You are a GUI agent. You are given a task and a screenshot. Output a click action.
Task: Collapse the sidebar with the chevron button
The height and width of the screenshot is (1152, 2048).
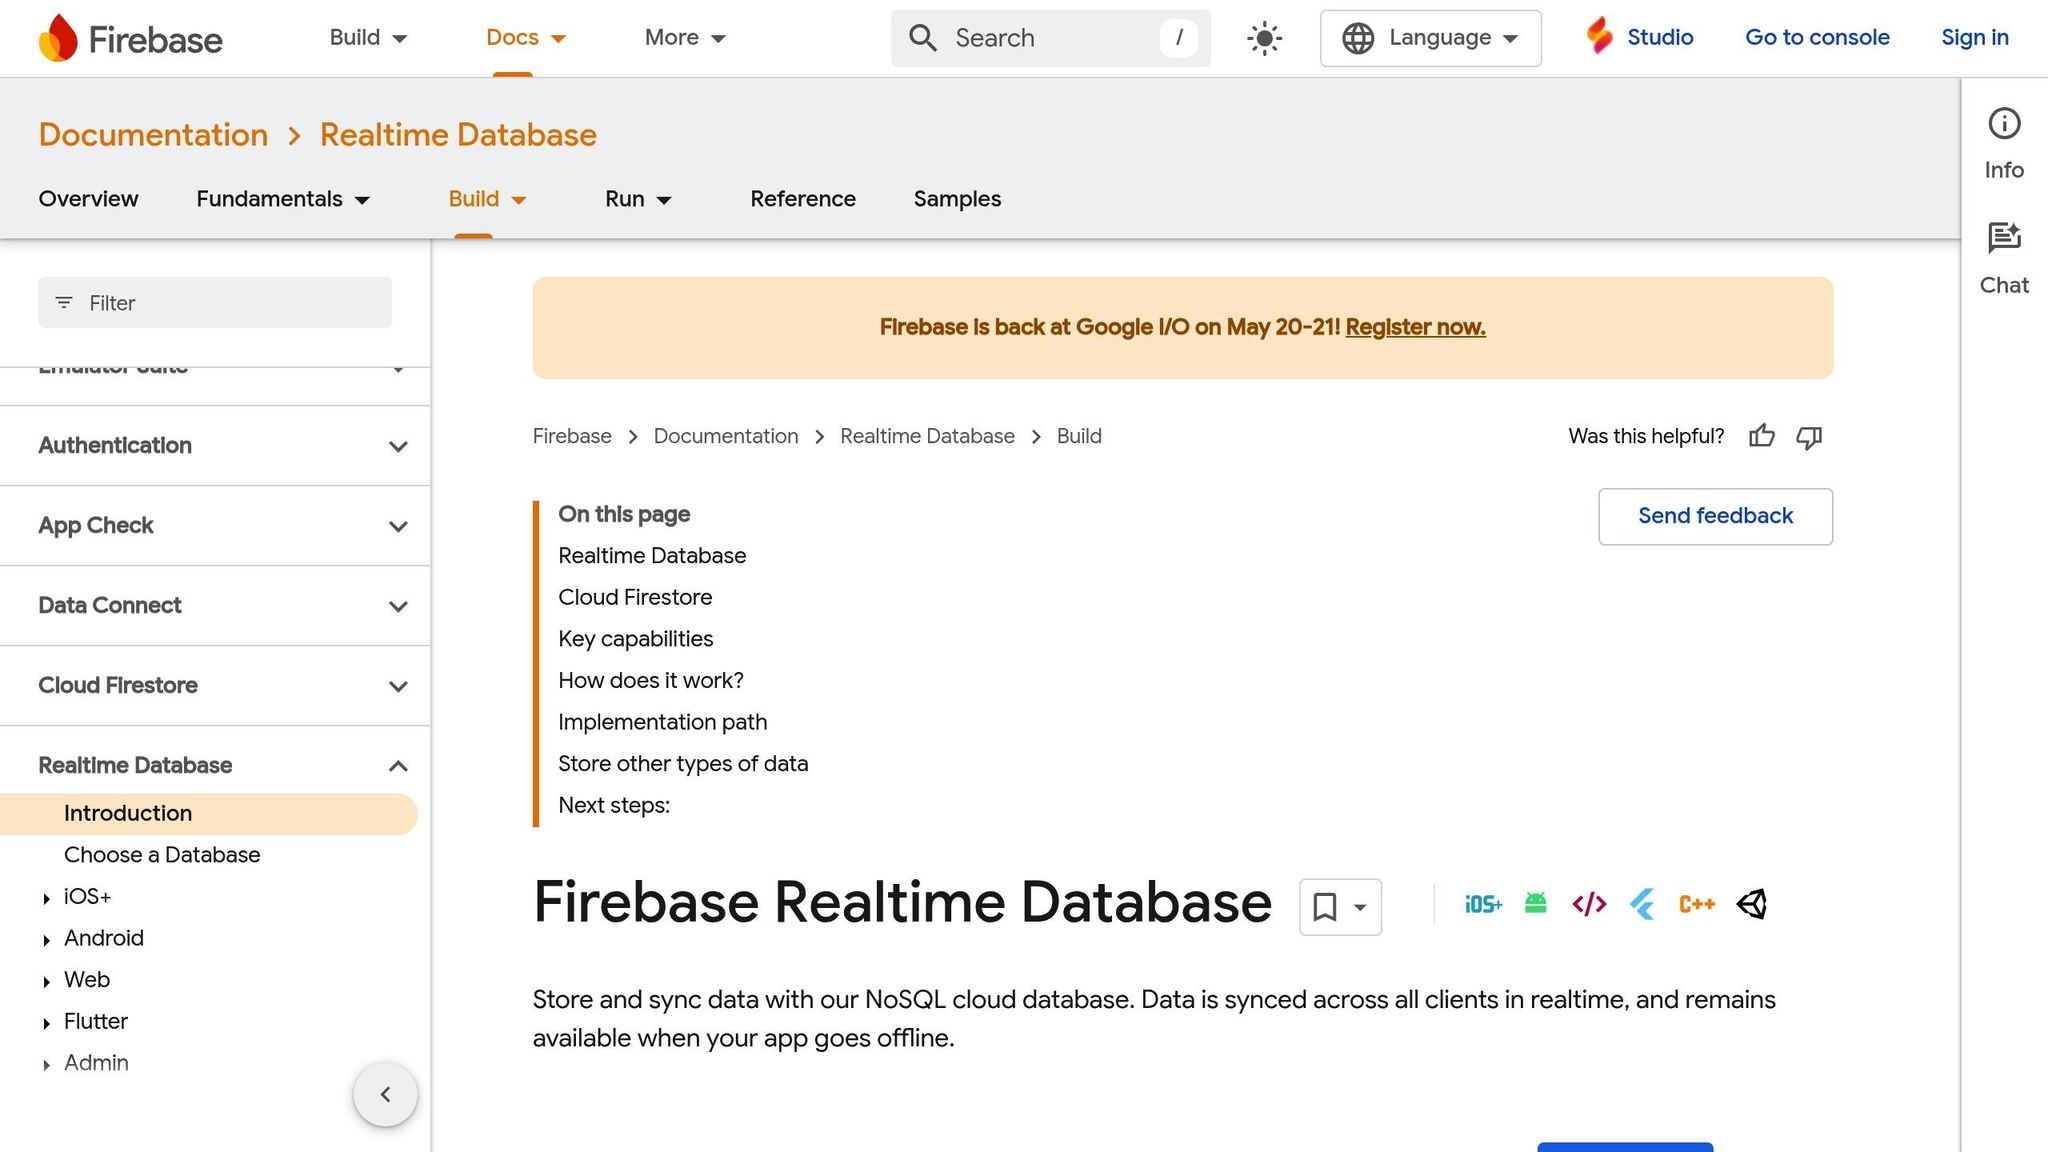(x=385, y=1095)
